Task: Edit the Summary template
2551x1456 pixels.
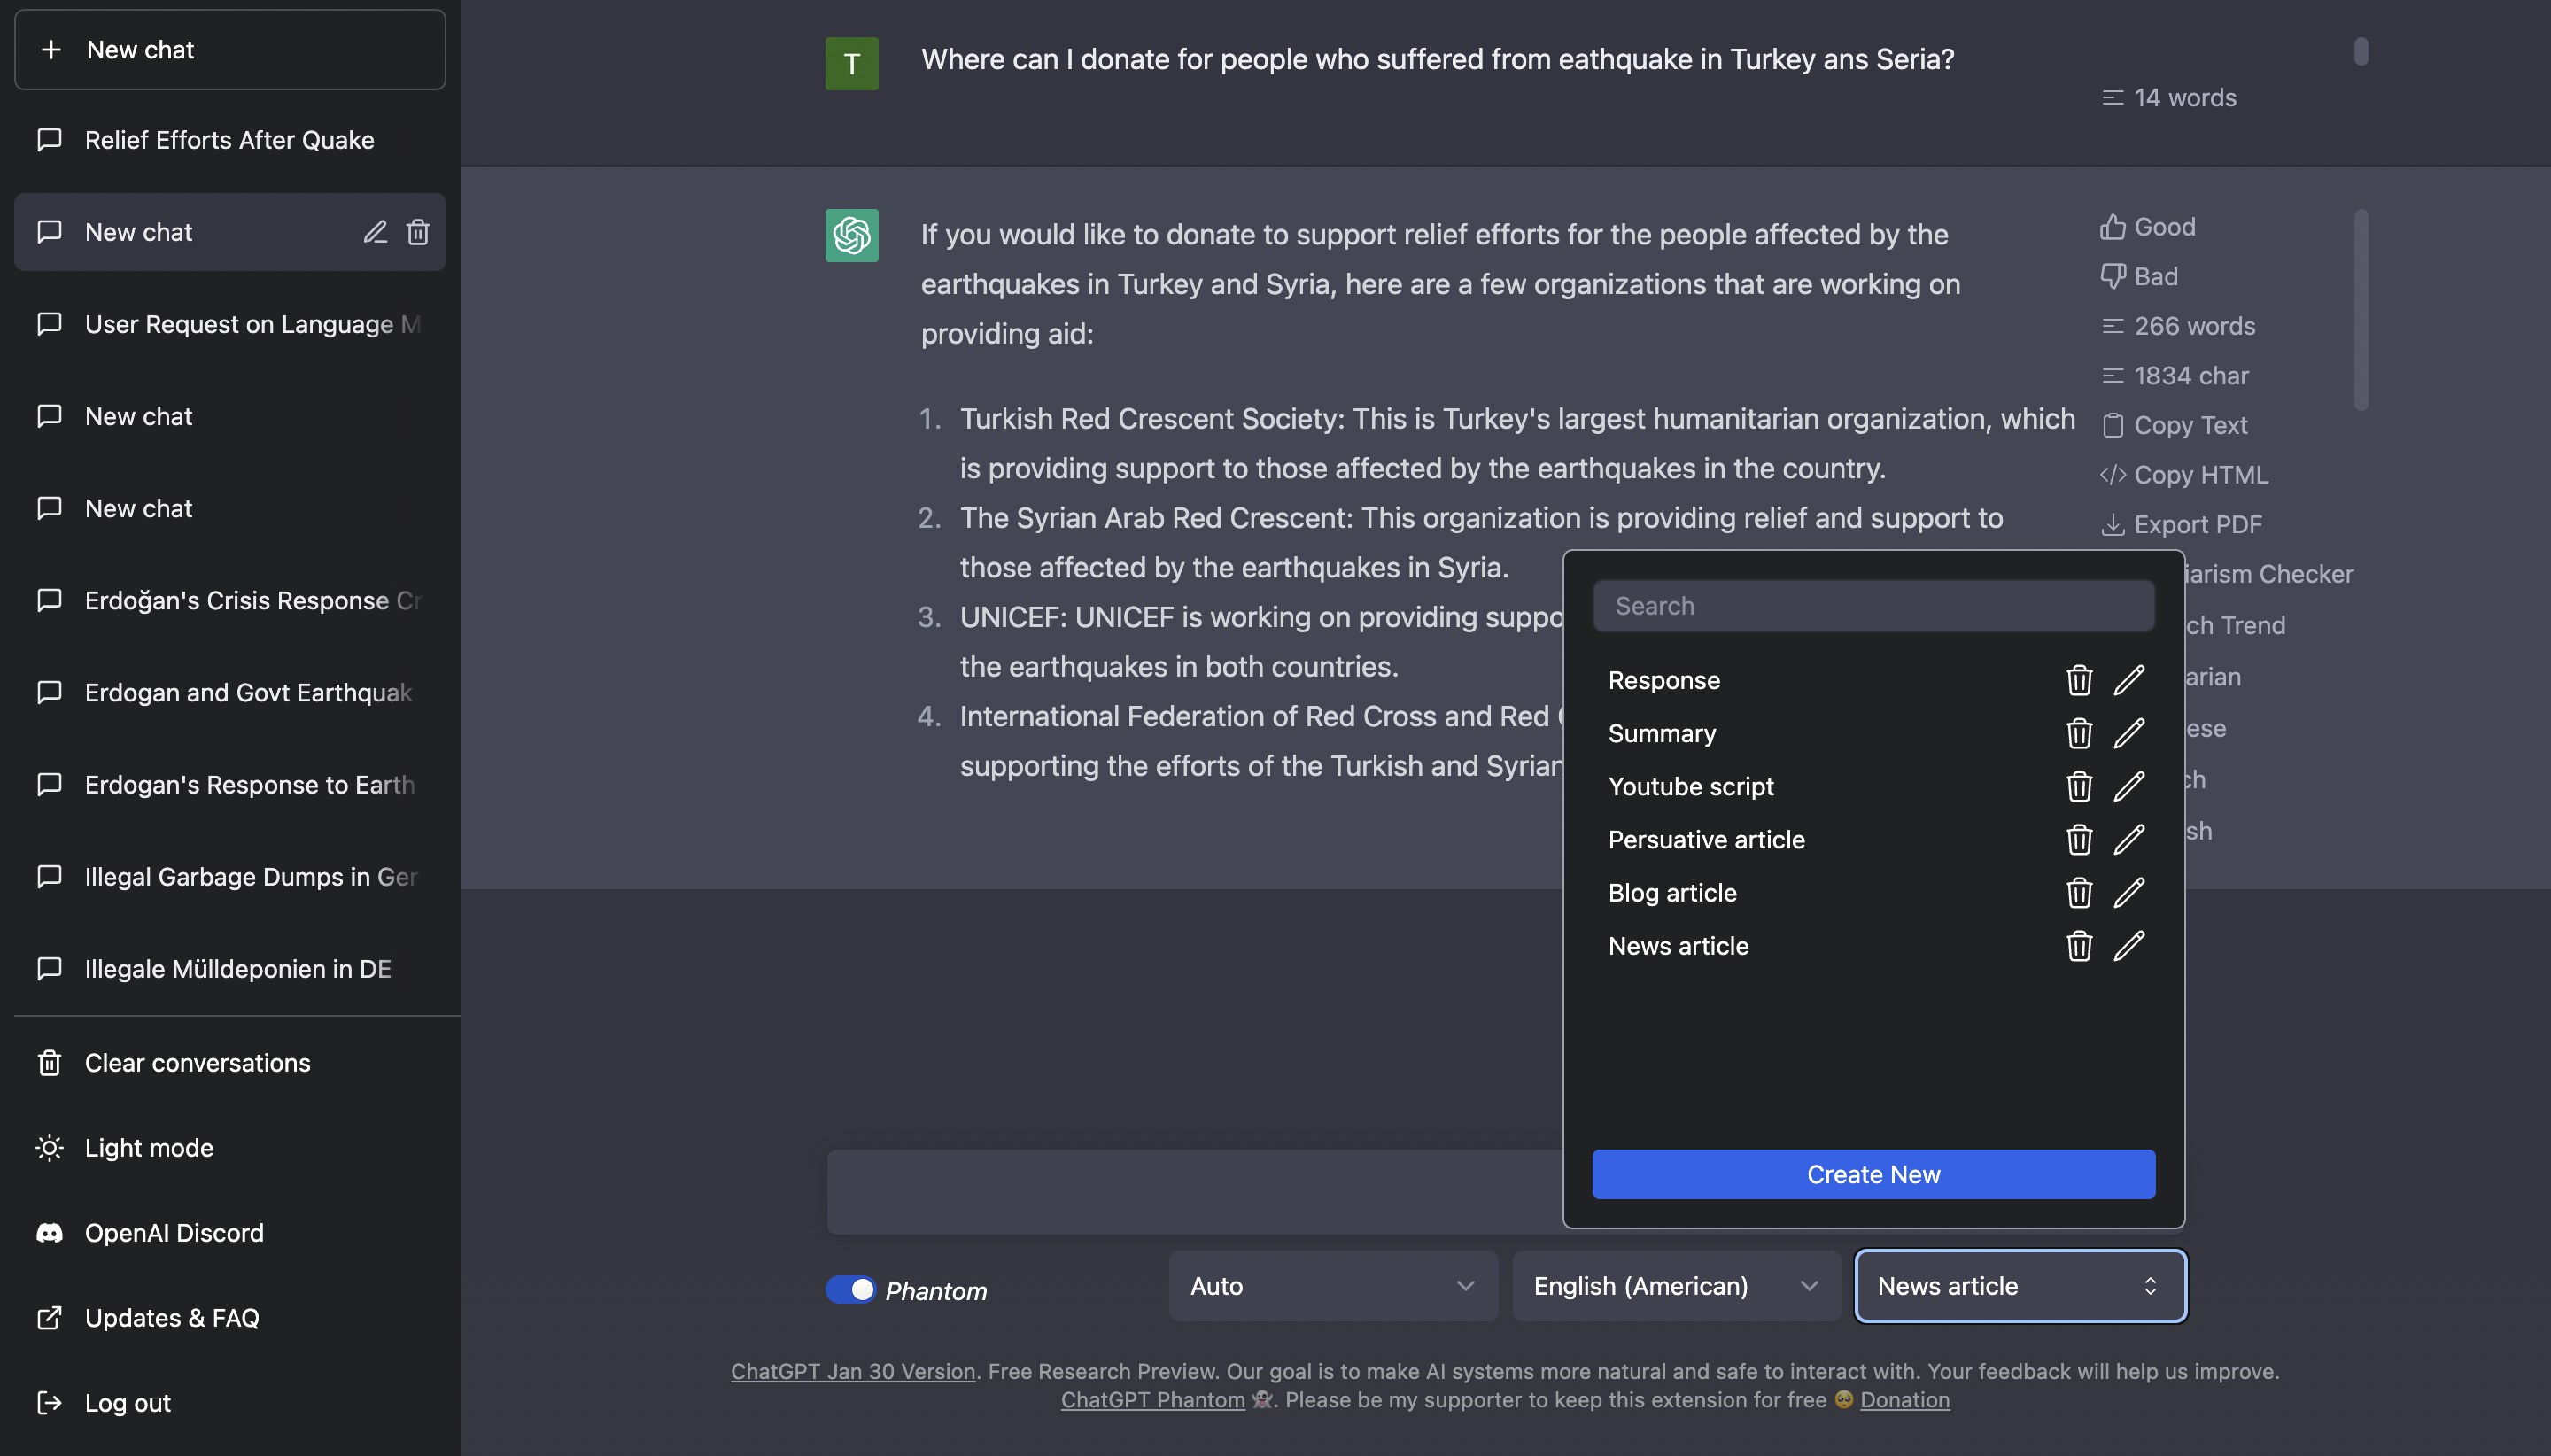Action: coord(2129,733)
